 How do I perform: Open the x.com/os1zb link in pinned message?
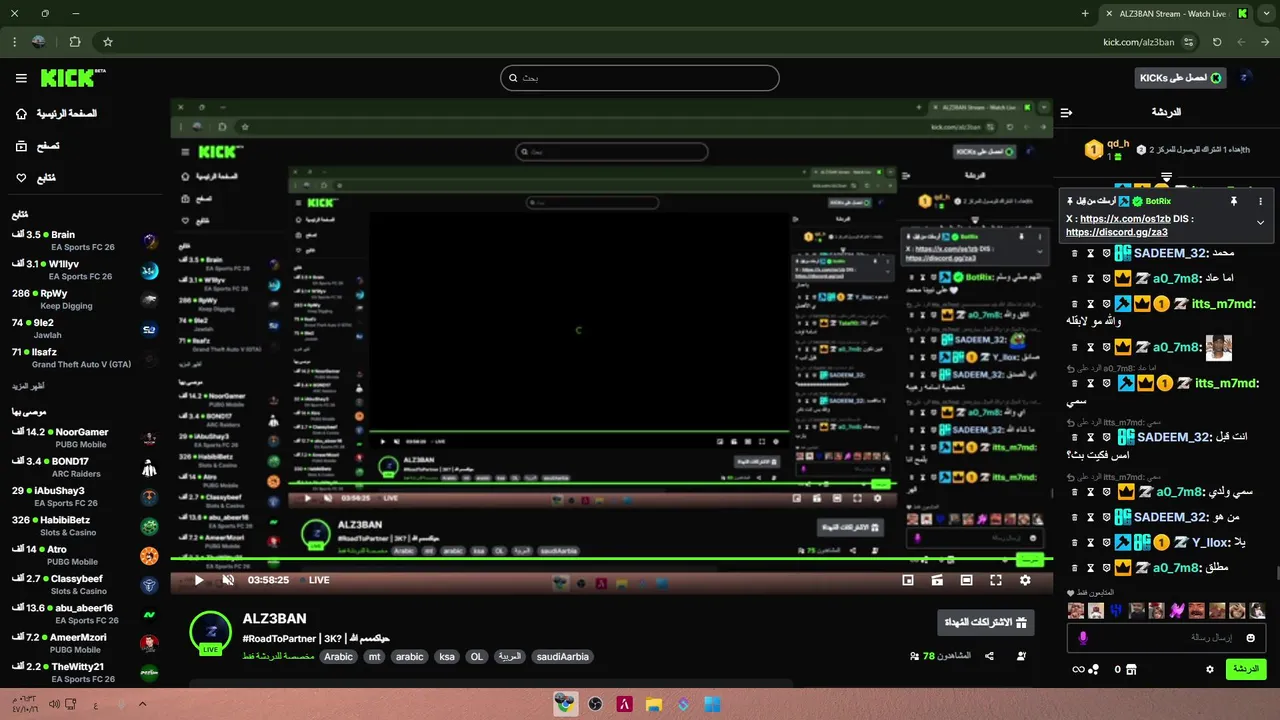pos(1125,219)
